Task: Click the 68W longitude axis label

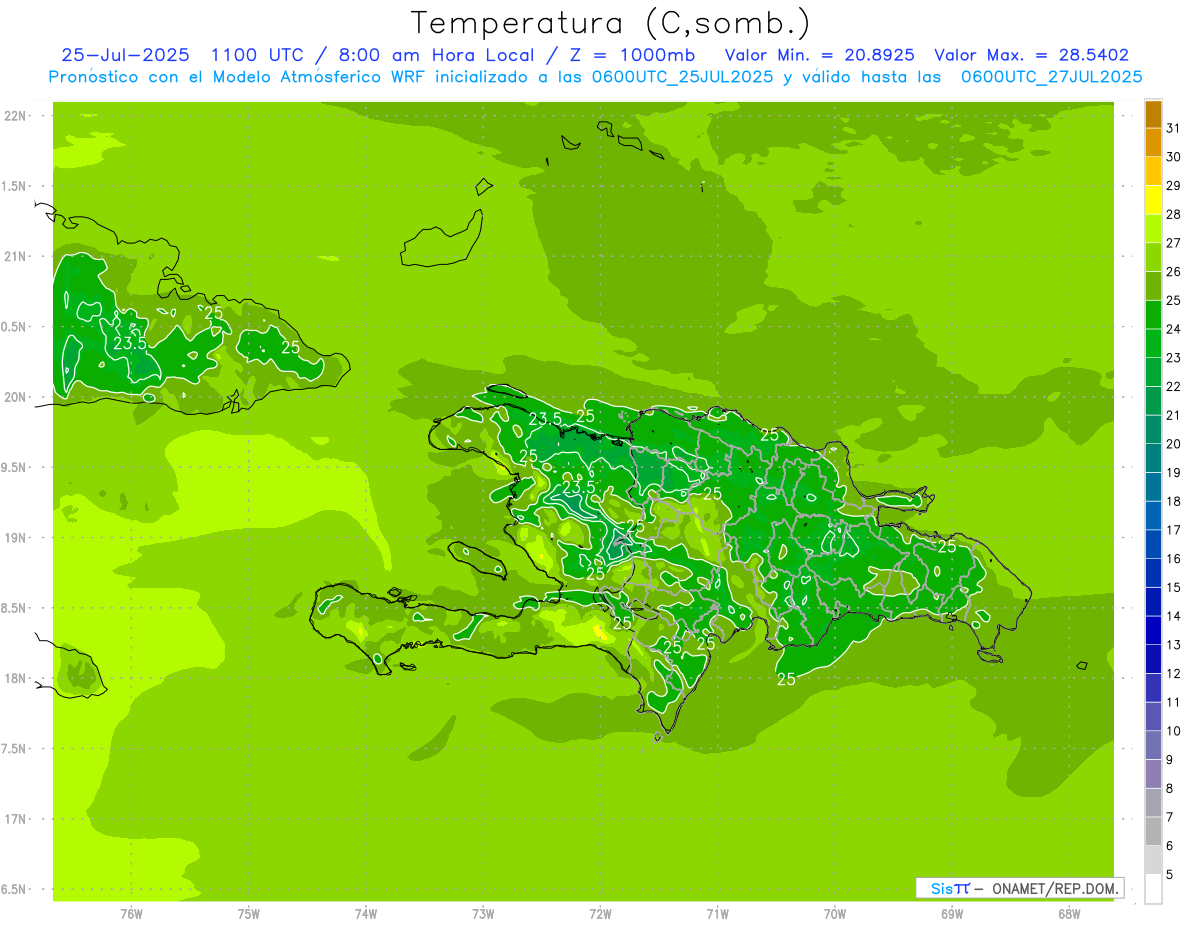Action: point(1069,914)
